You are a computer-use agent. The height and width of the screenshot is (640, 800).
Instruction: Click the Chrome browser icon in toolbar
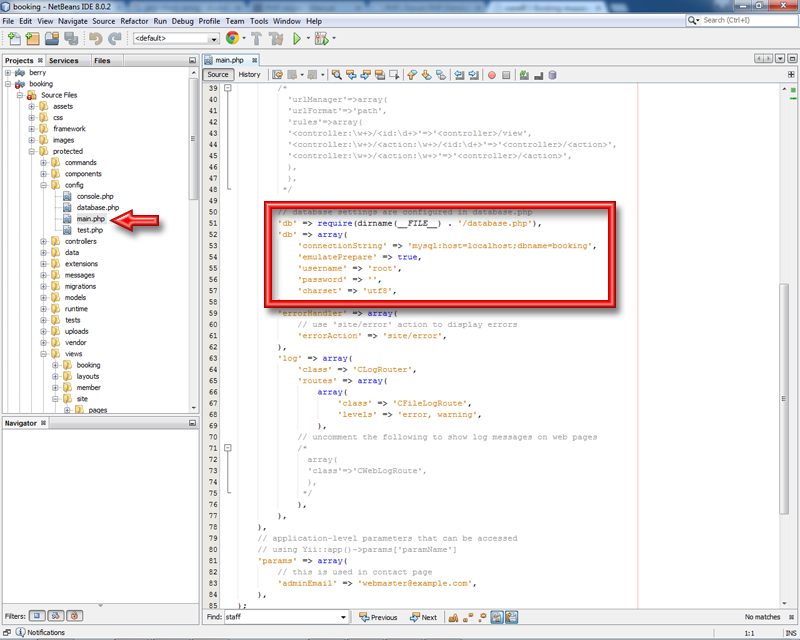pyautogui.click(x=232, y=38)
